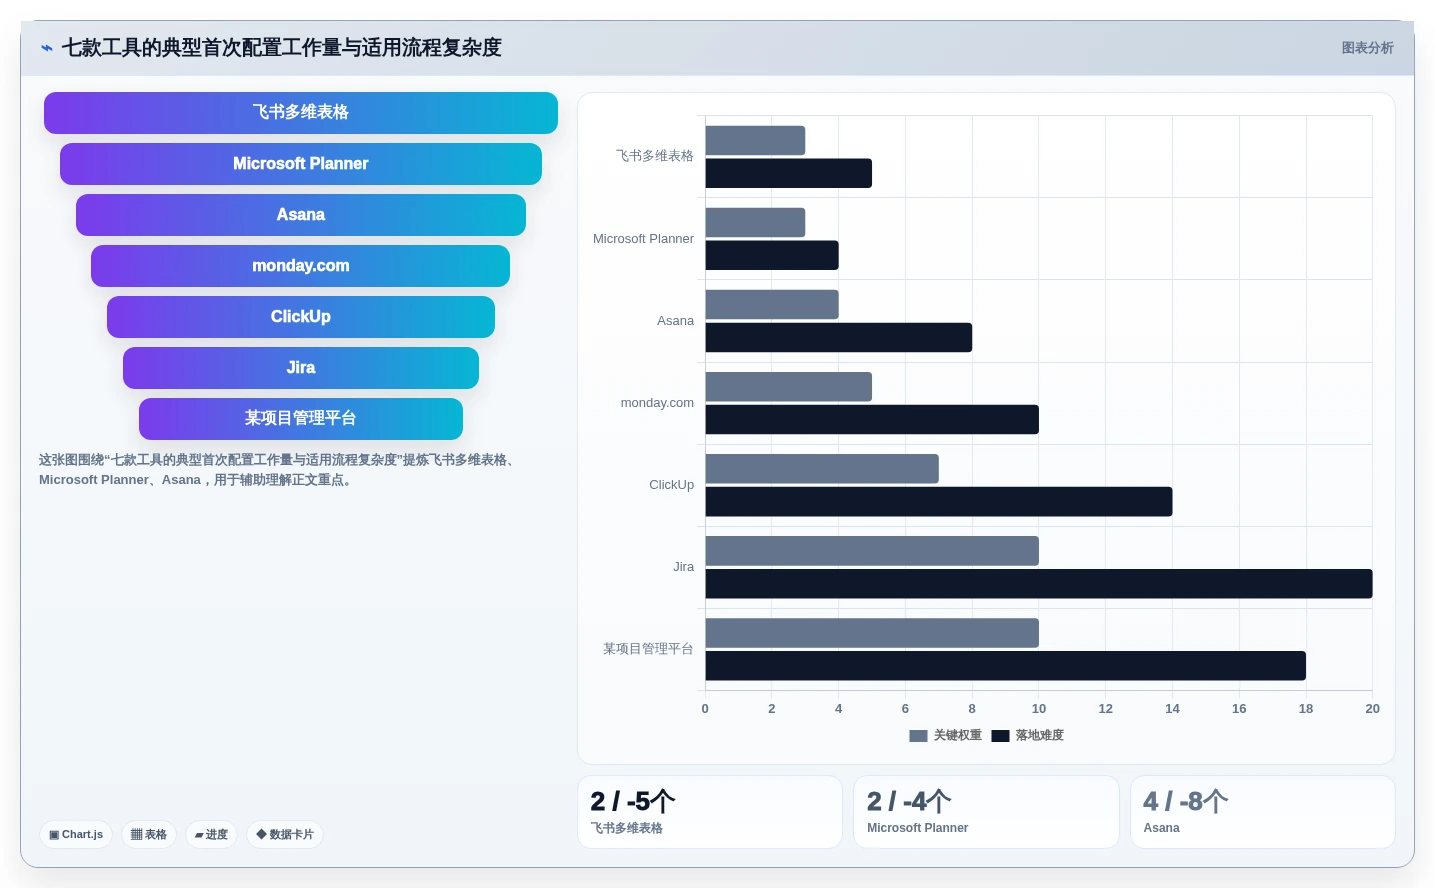Click the dark 落地难度 legend color swatch

1000,736
